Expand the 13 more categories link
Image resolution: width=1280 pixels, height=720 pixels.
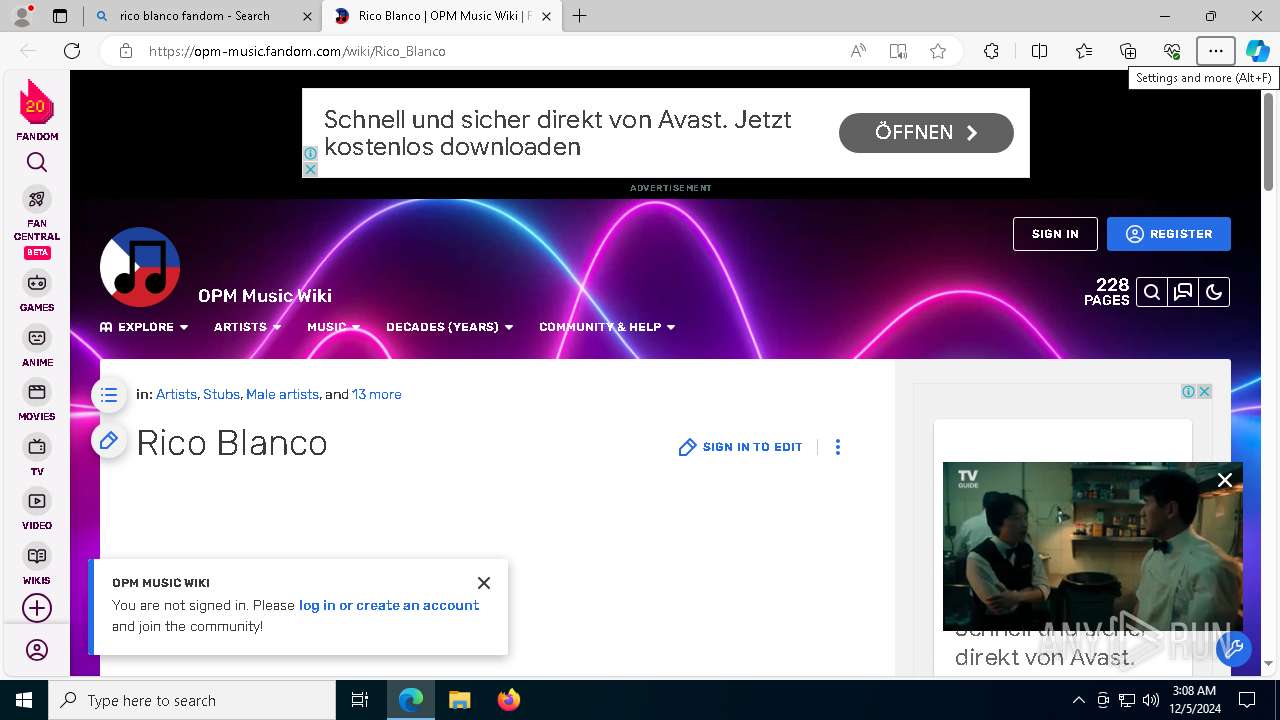pyautogui.click(x=376, y=395)
